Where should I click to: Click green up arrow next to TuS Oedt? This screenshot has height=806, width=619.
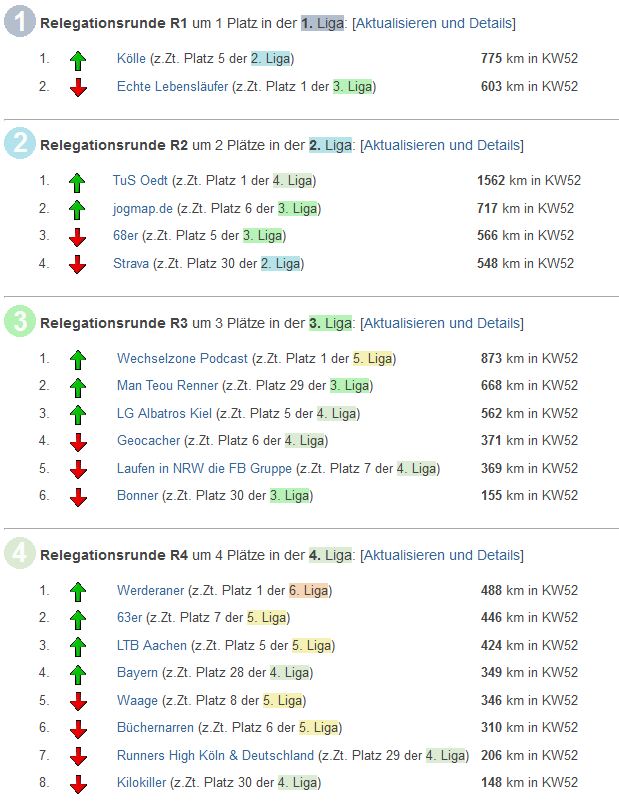coord(78,182)
